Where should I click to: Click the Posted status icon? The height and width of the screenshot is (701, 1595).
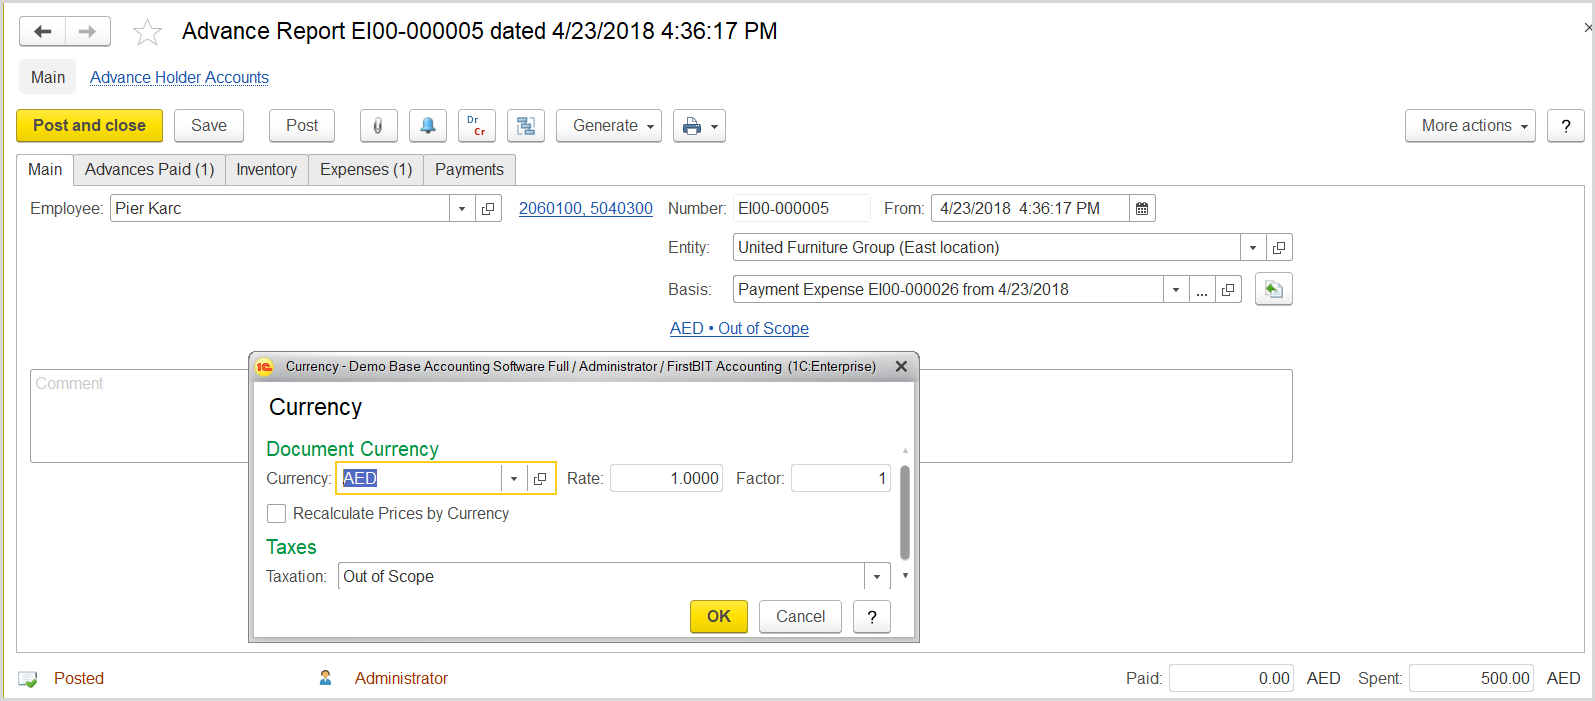click(x=28, y=679)
